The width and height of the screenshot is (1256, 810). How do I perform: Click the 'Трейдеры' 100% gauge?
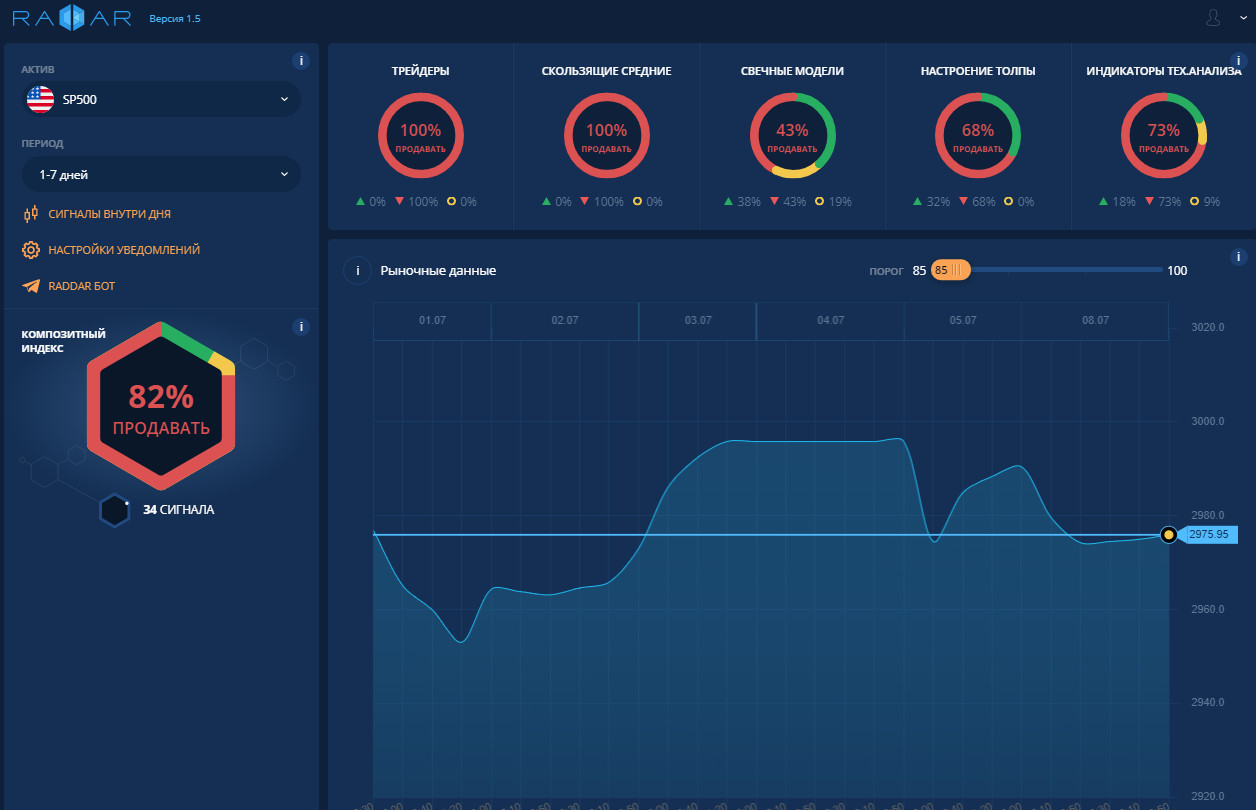421,136
